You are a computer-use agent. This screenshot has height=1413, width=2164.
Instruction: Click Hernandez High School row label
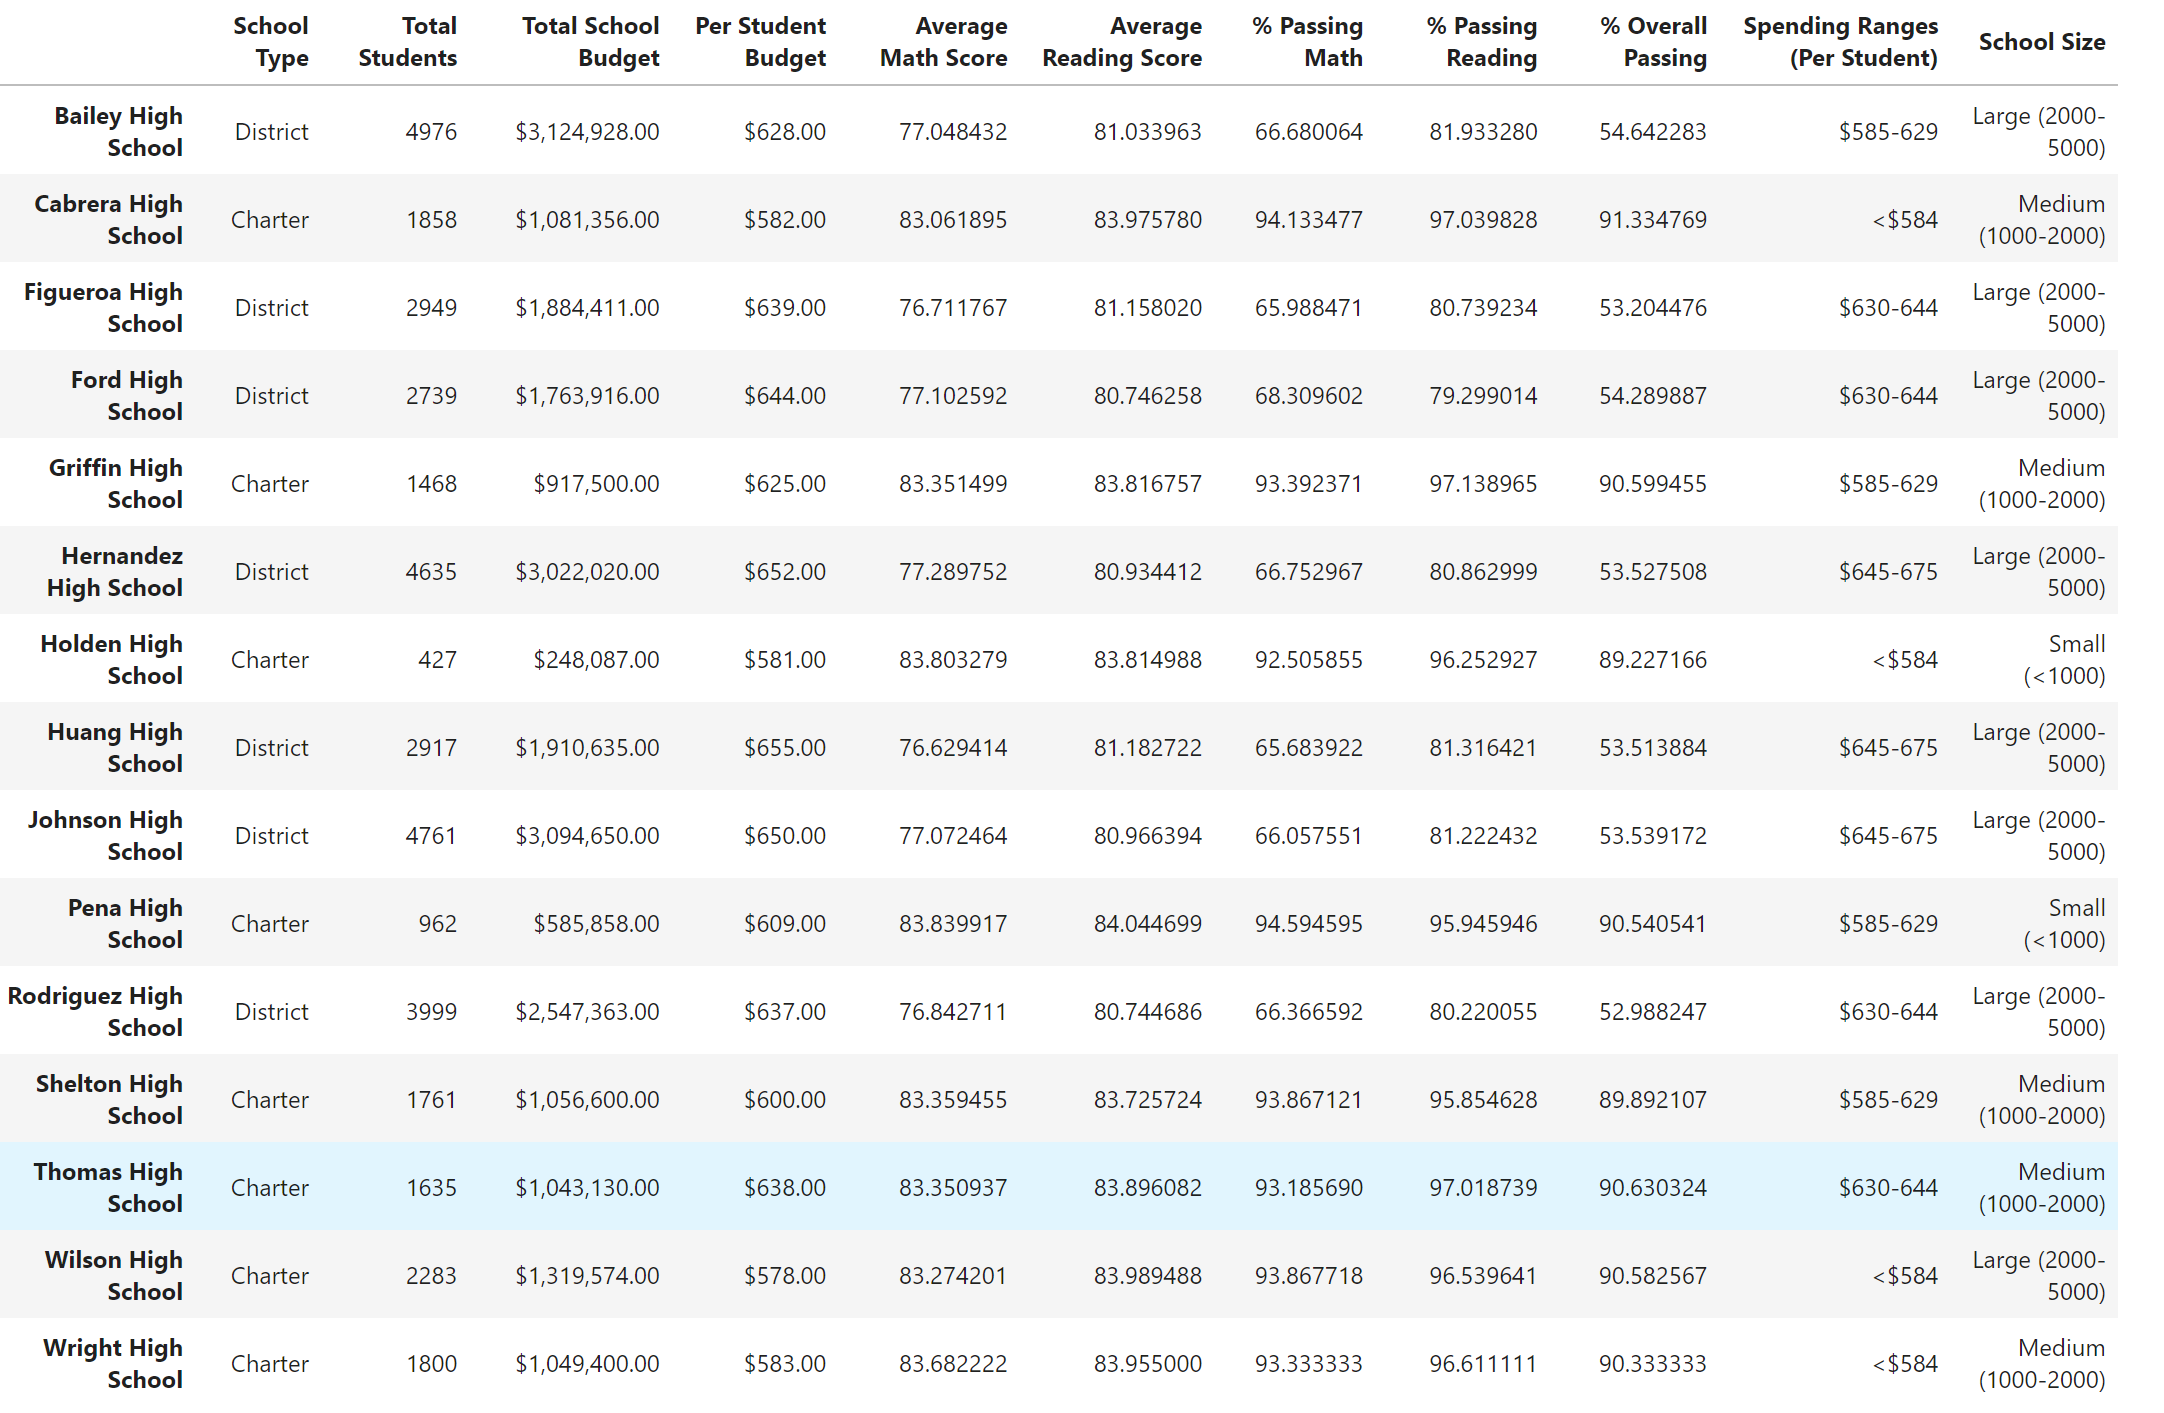coord(115,571)
